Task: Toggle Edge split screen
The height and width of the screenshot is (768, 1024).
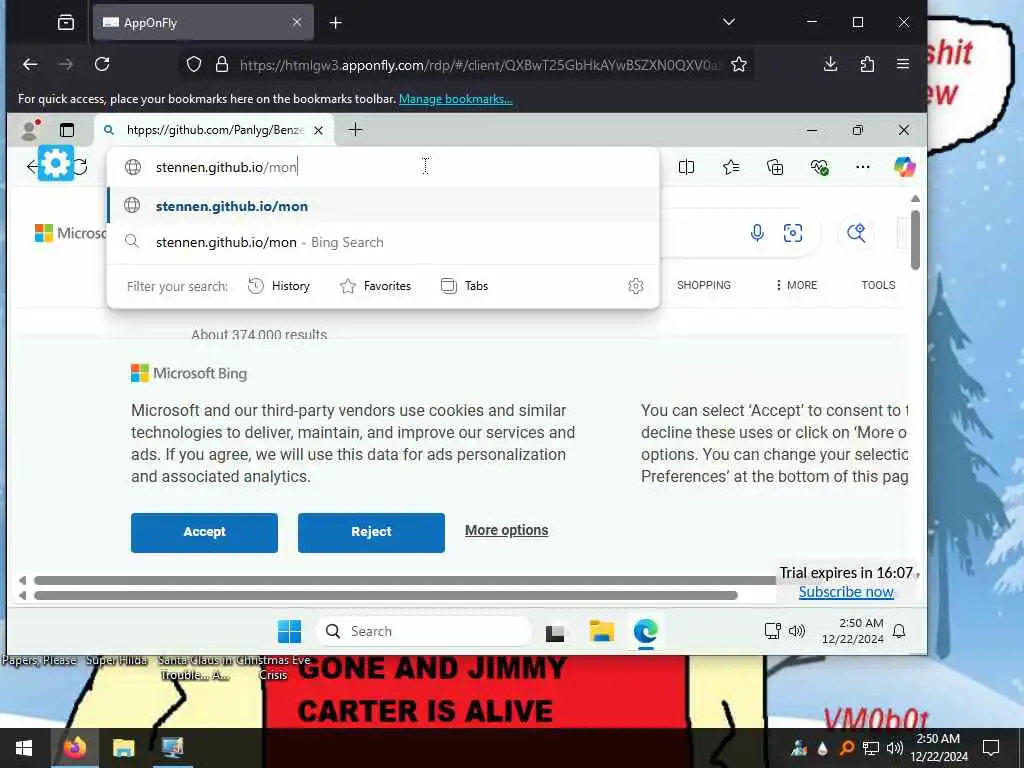Action: tap(686, 167)
